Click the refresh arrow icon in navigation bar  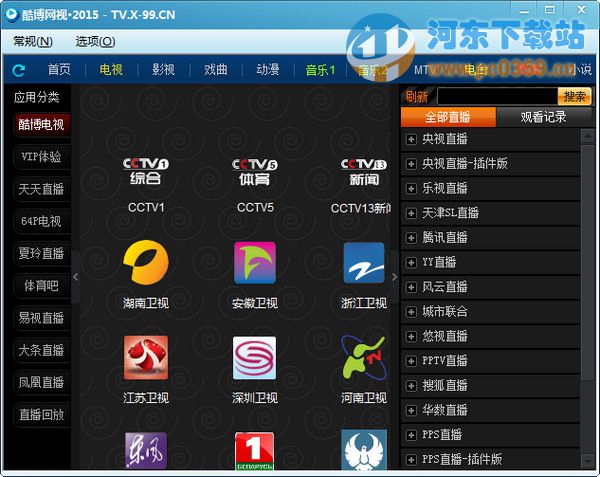(x=18, y=70)
